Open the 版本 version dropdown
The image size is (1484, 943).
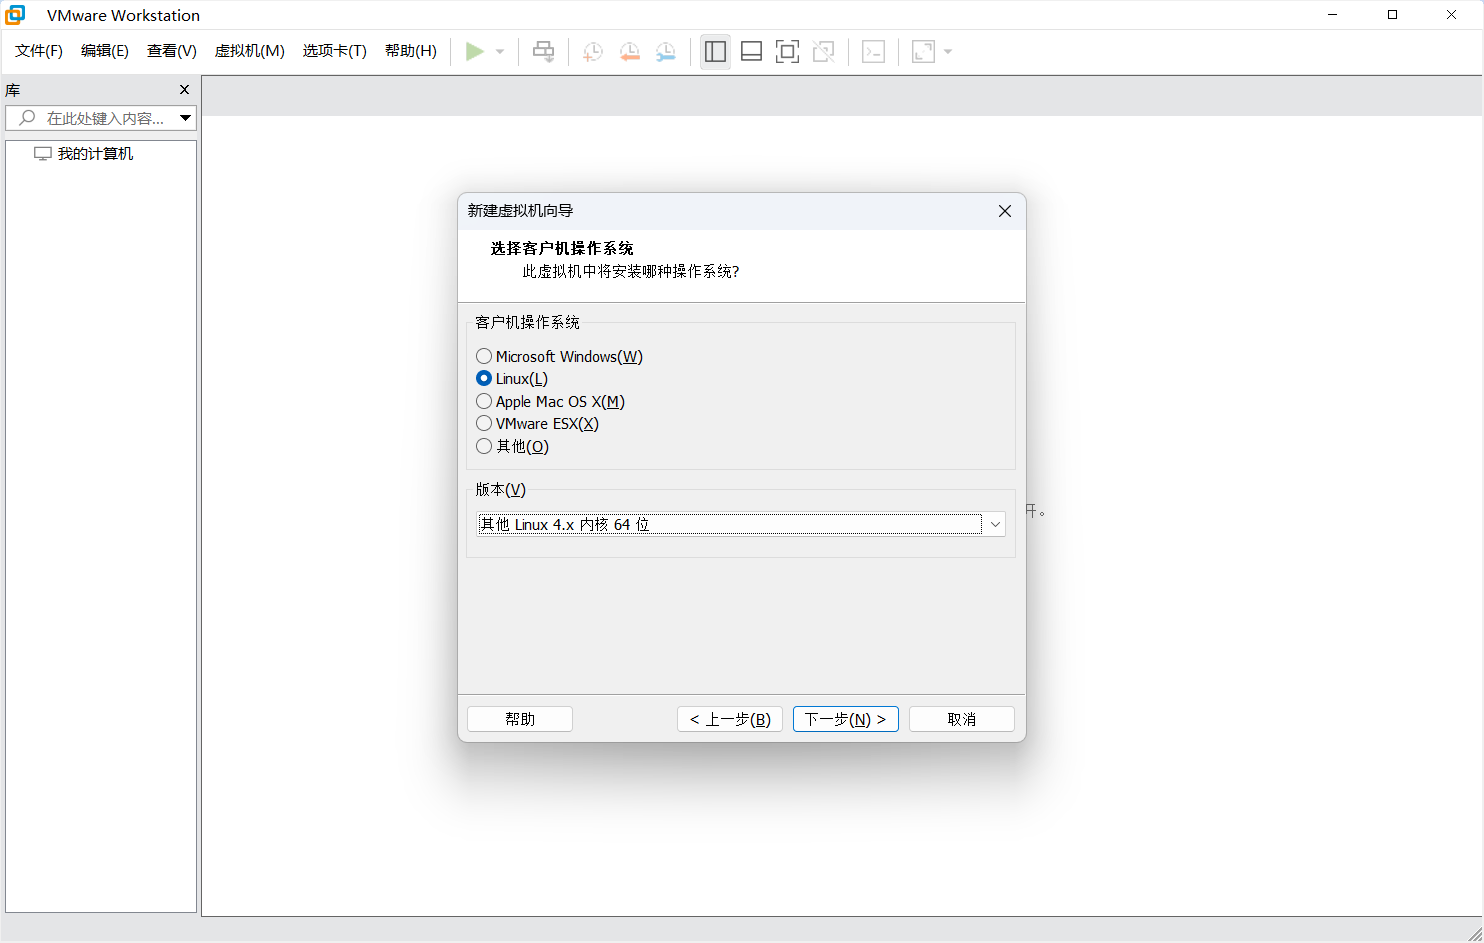click(x=995, y=523)
